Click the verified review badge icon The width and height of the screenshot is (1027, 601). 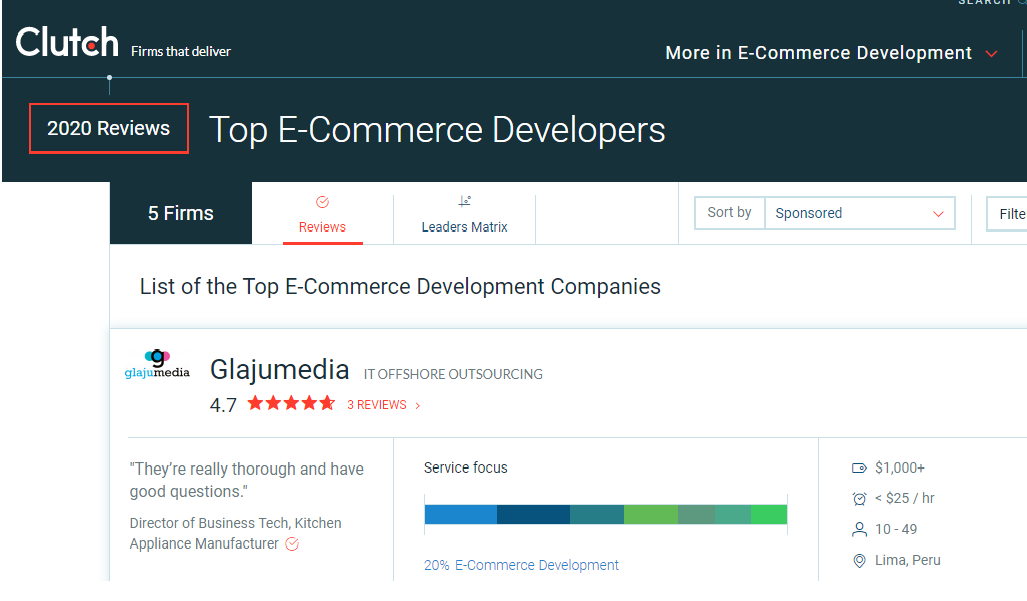tap(293, 544)
